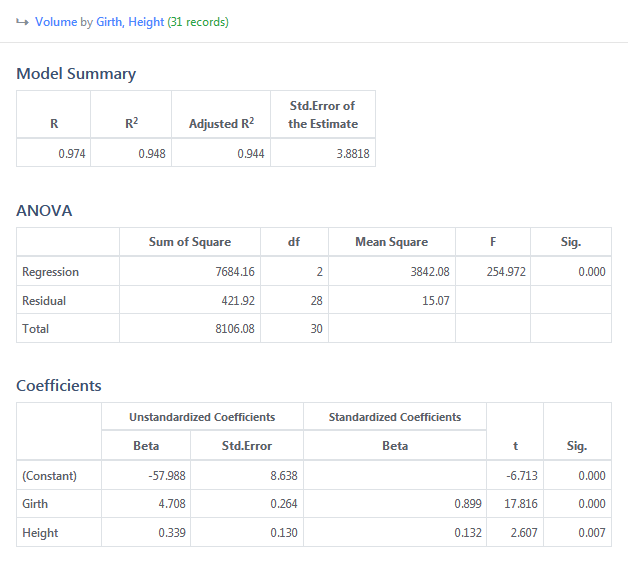This screenshot has height=575, width=628.
Task: Select the Residual row label
Action: pyautogui.click(x=44, y=301)
